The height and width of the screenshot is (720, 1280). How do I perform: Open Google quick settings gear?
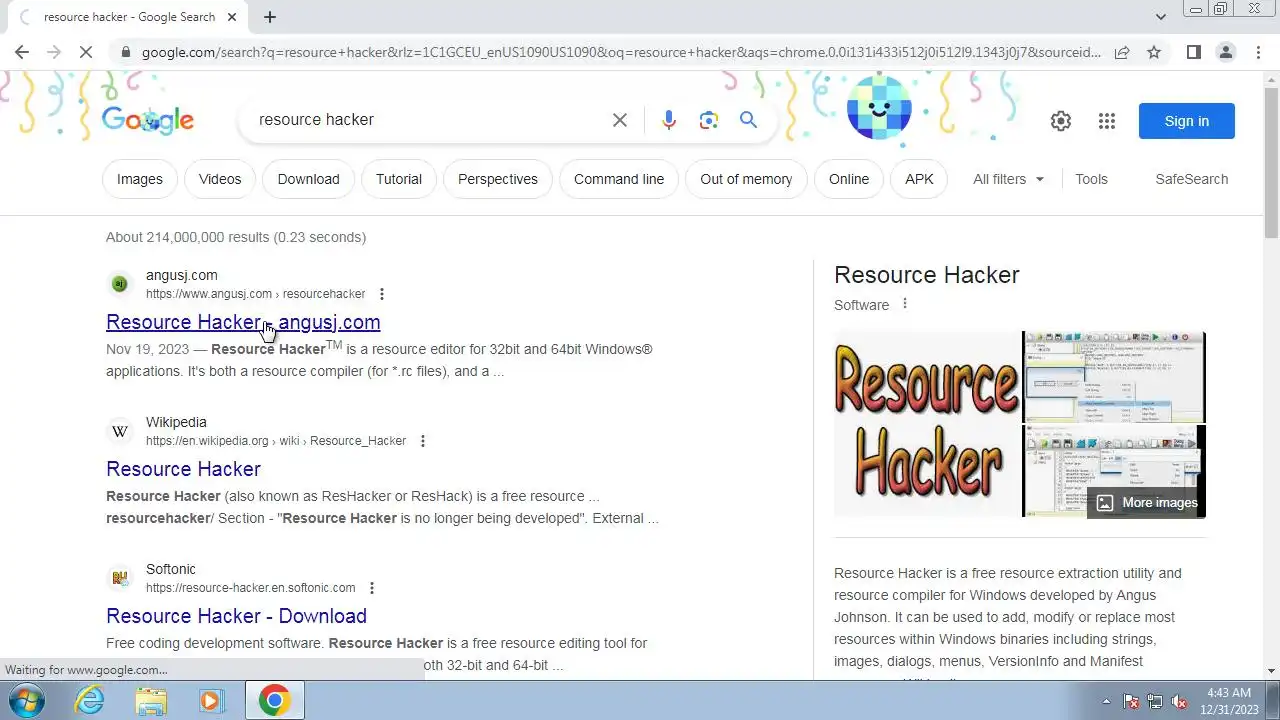point(1061,121)
